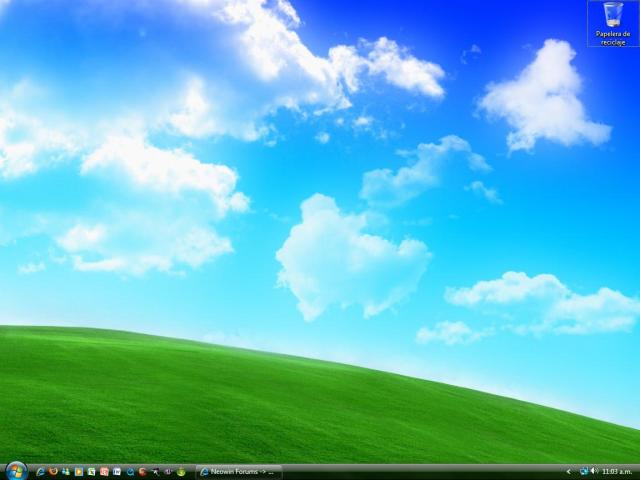This screenshot has width=640, height=480.
Task: Open the green round quick launch icon
Action: 181,472
